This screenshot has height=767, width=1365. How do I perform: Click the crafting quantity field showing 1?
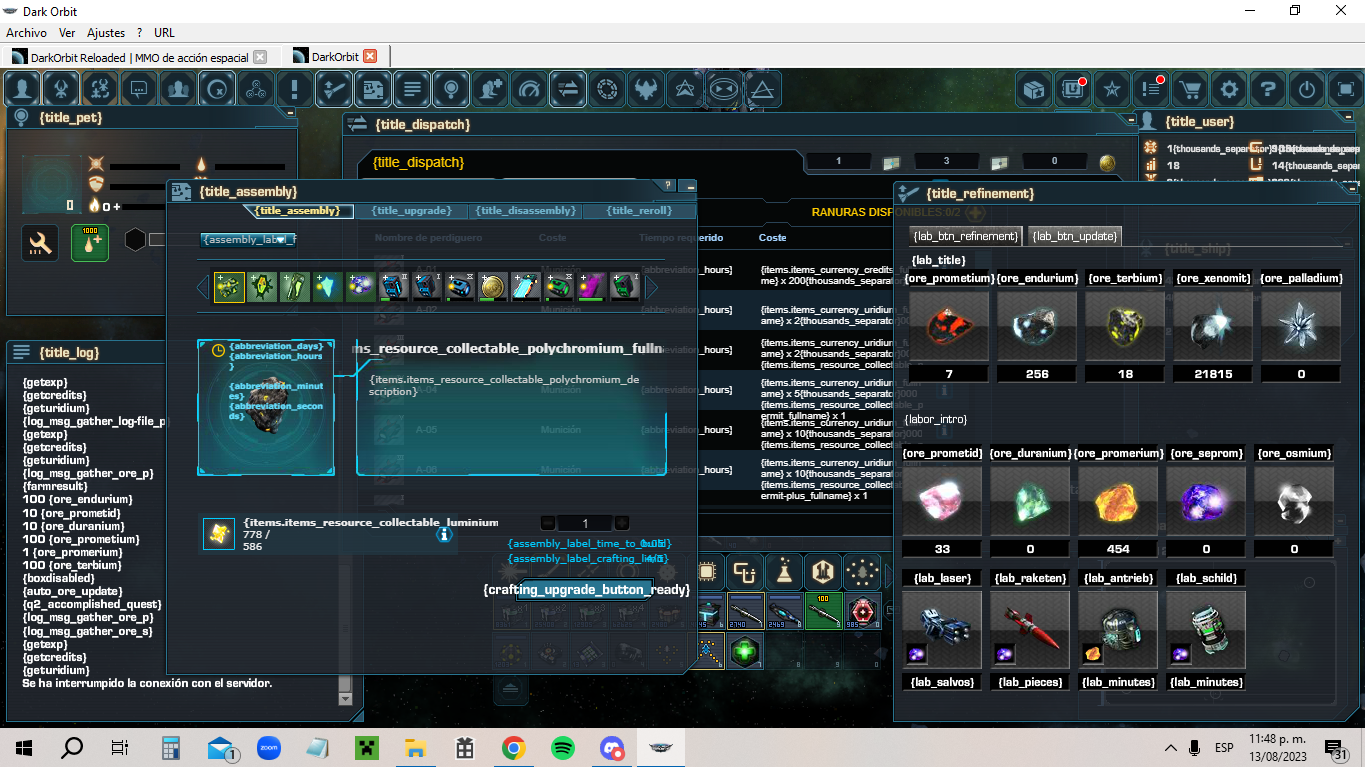pos(585,523)
